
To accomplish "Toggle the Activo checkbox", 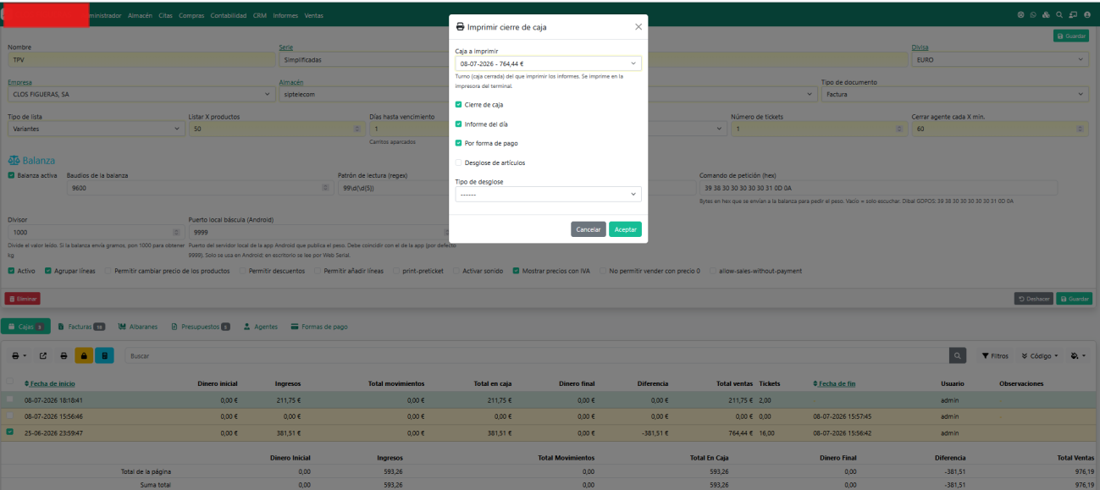I will pos(11,270).
